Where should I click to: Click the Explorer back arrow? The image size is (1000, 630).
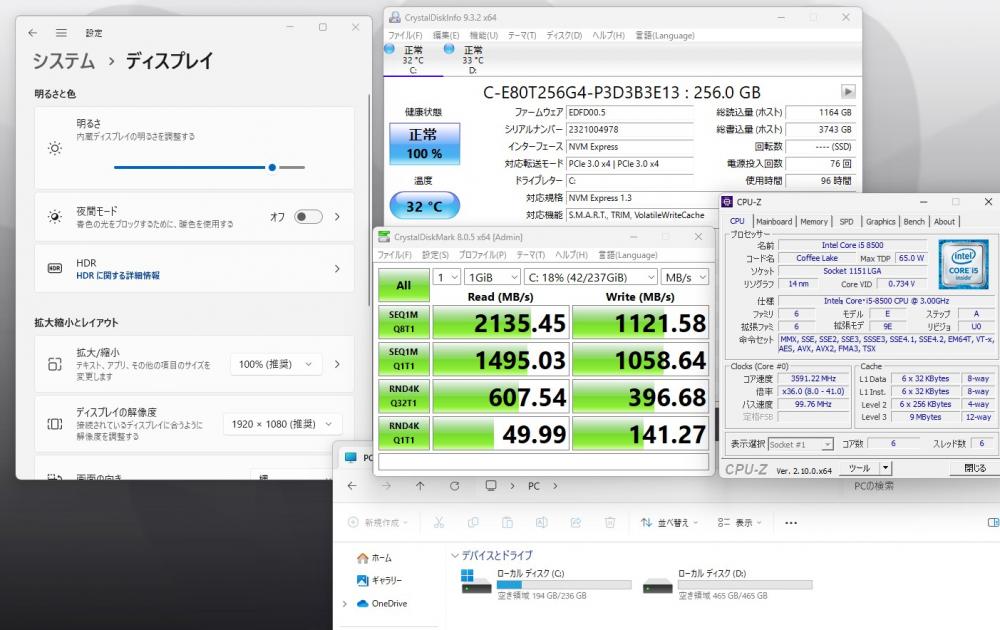coord(352,486)
